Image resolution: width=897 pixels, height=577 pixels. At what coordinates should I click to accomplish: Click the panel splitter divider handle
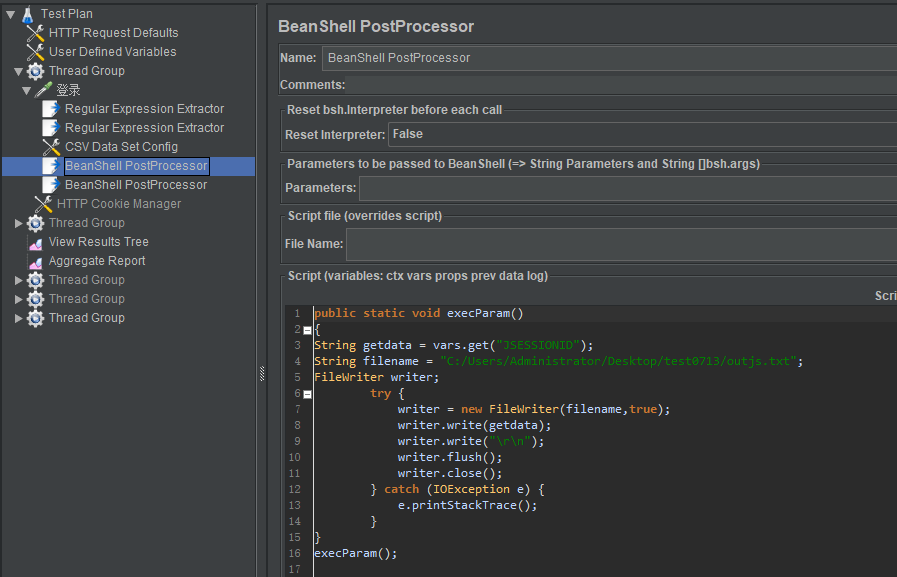click(262, 373)
